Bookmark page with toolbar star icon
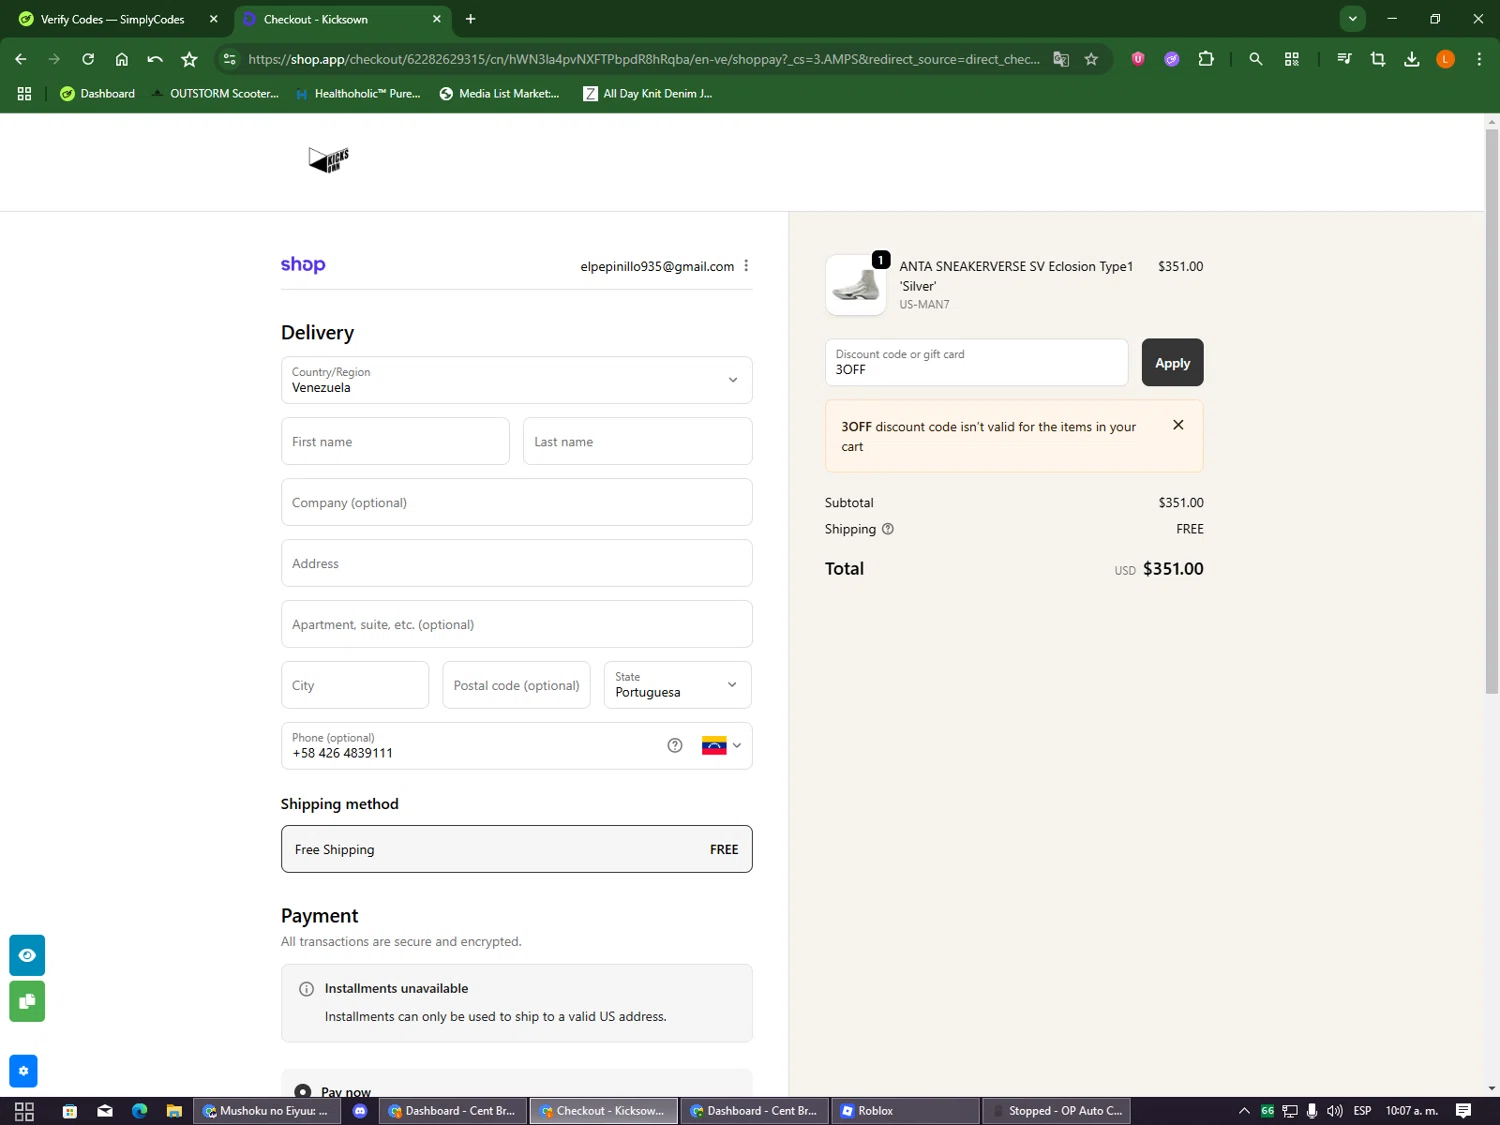The image size is (1500, 1125). tap(189, 59)
